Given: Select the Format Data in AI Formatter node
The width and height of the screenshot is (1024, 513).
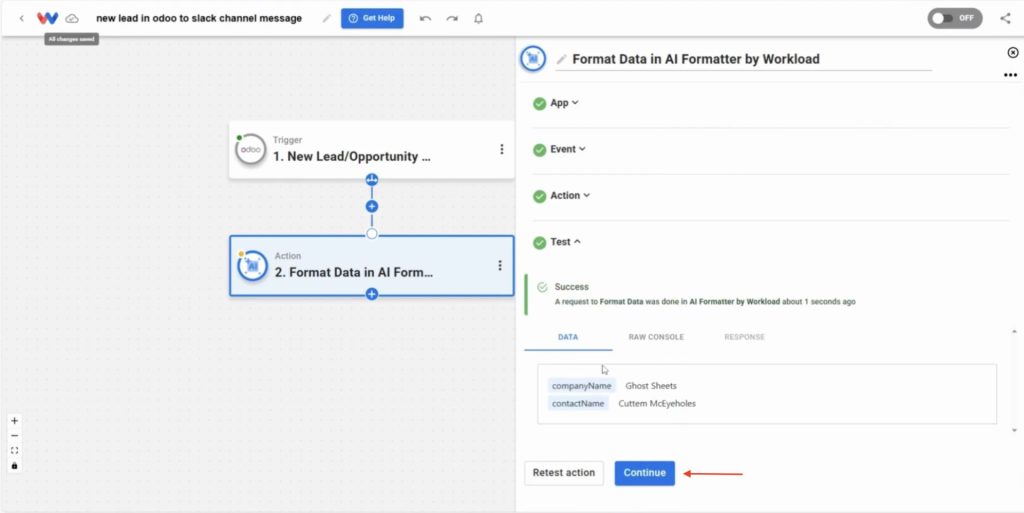Looking at the screenshot, I should (372, 266).
